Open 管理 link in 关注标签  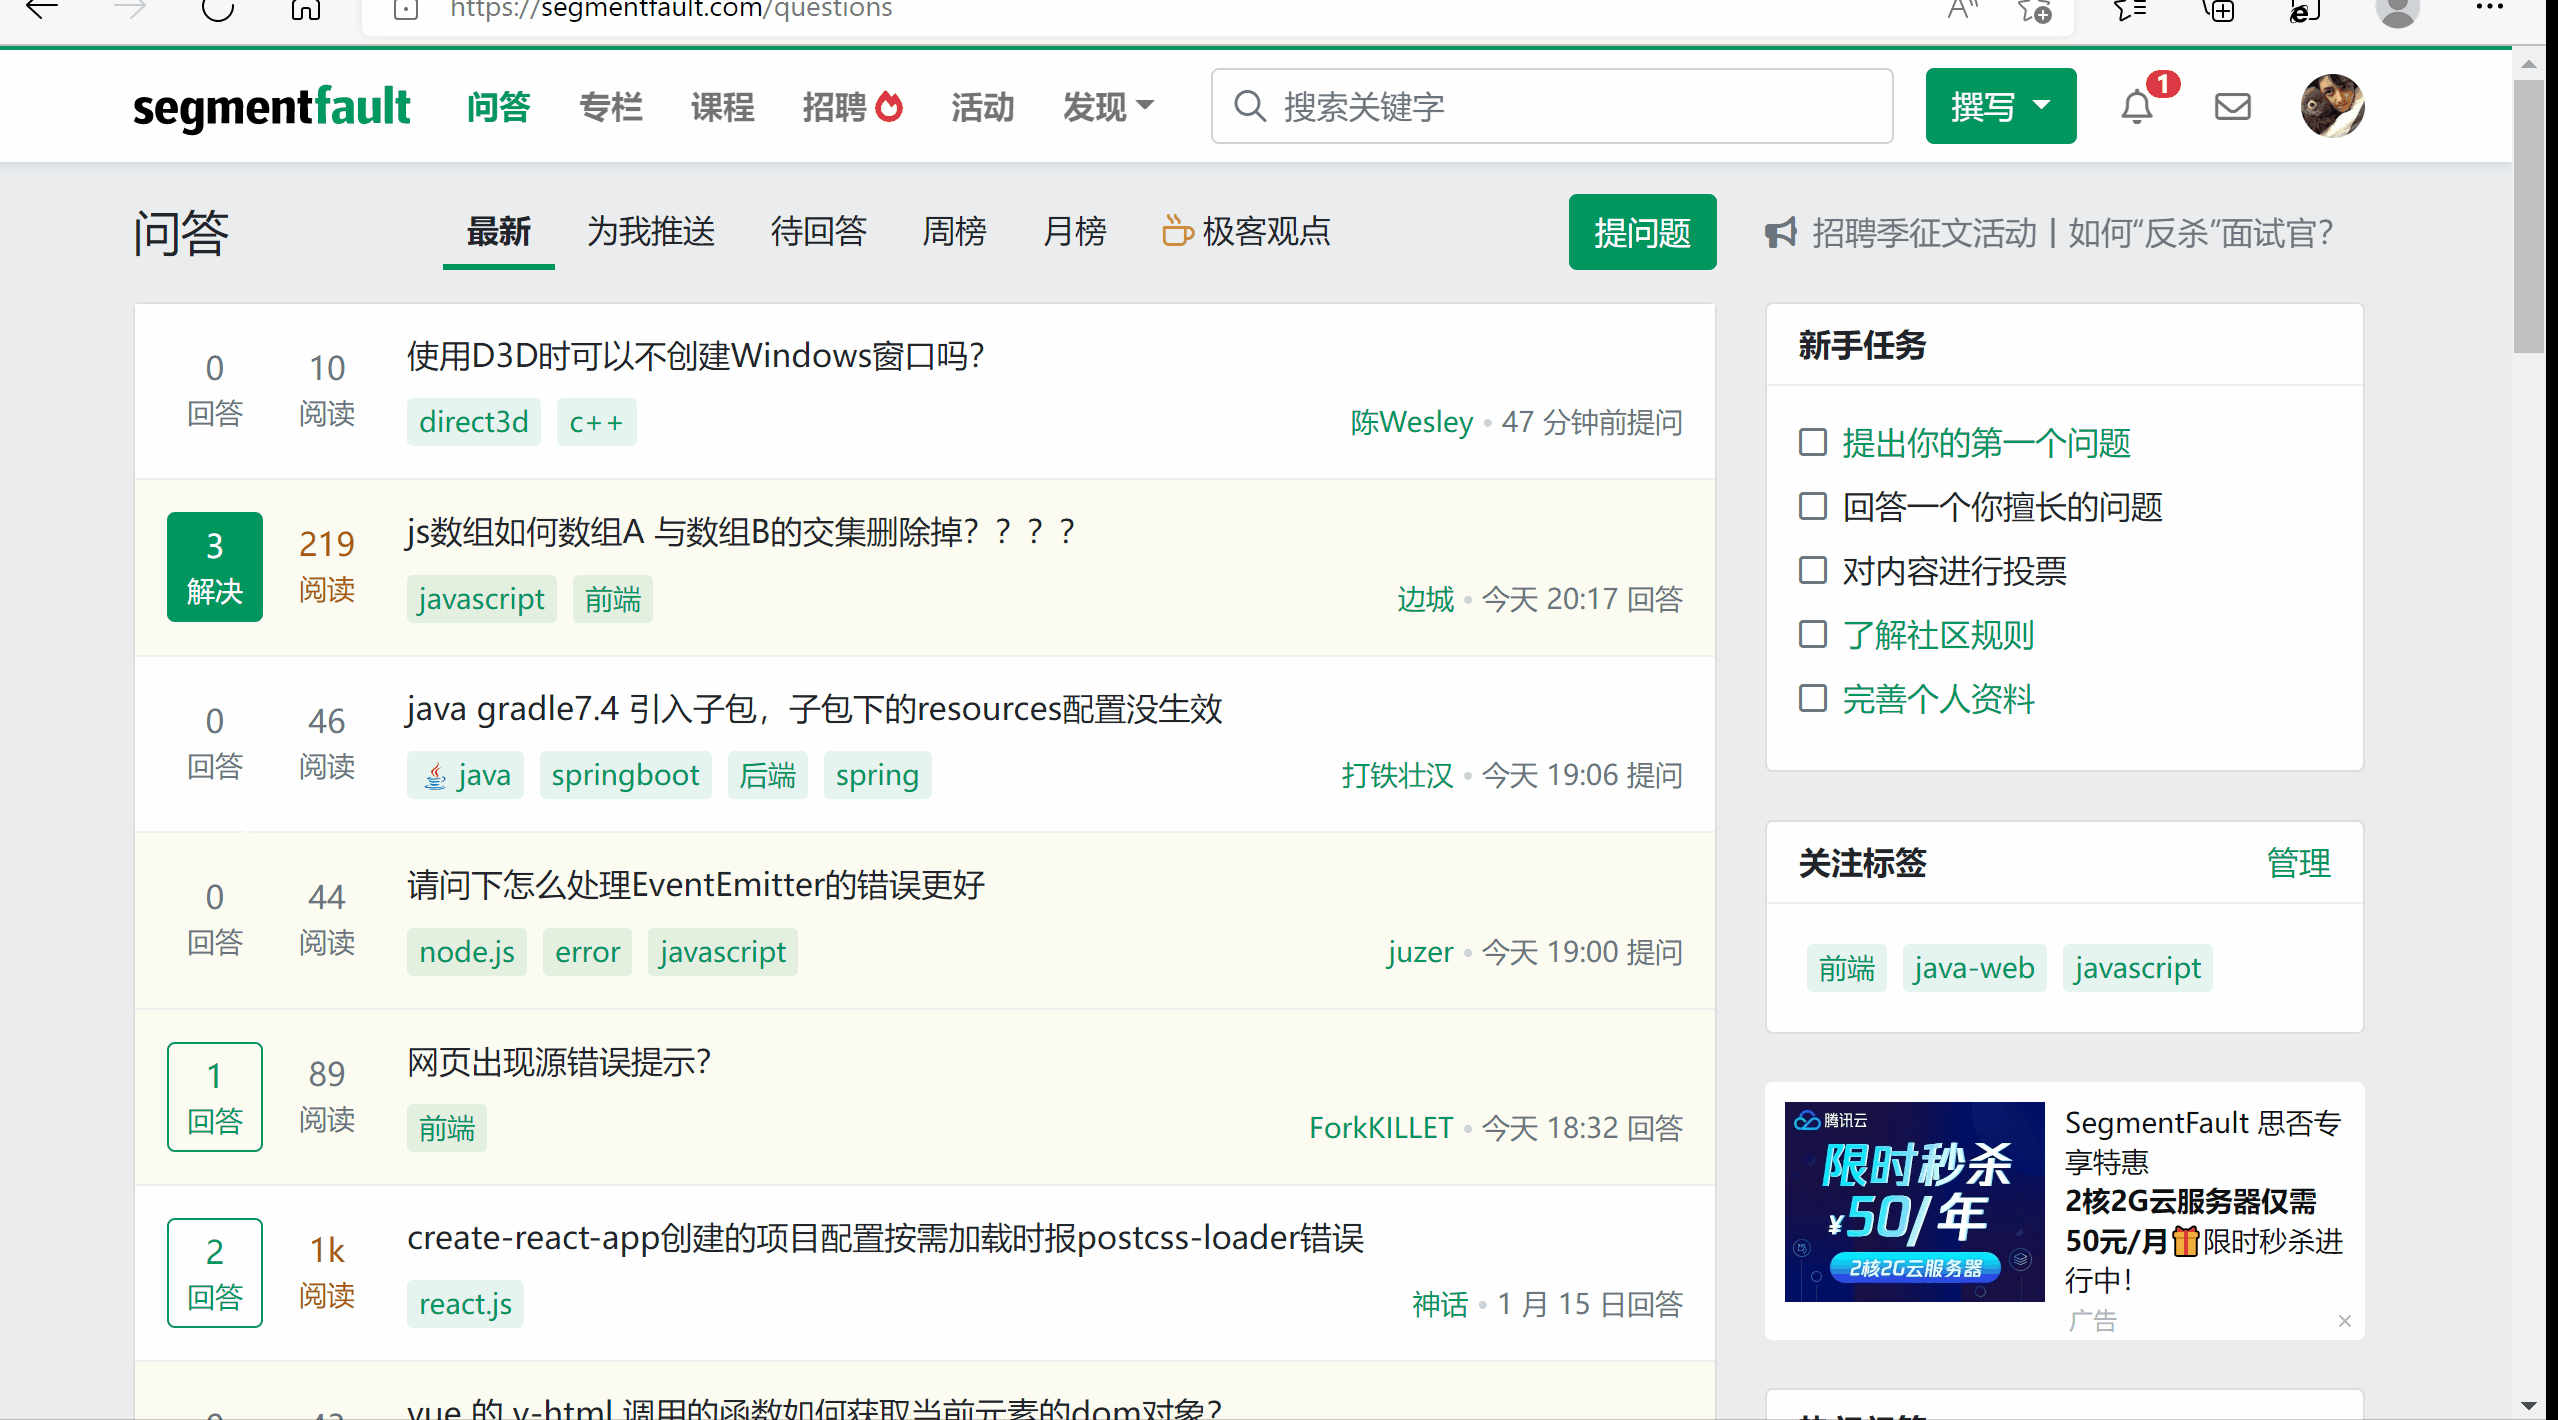tap(2298, 862)
